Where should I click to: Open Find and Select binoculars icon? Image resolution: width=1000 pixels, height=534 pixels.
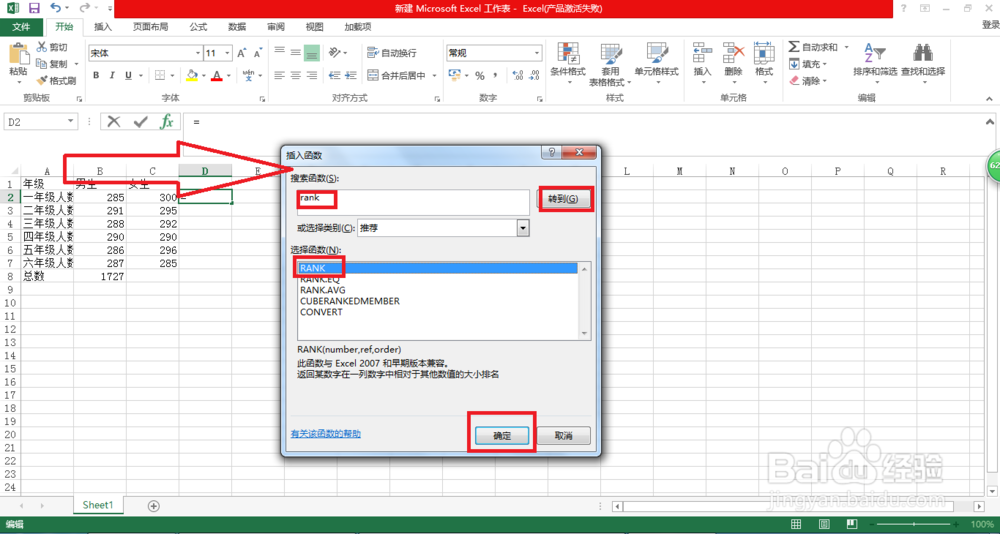[x=923, y=53]
